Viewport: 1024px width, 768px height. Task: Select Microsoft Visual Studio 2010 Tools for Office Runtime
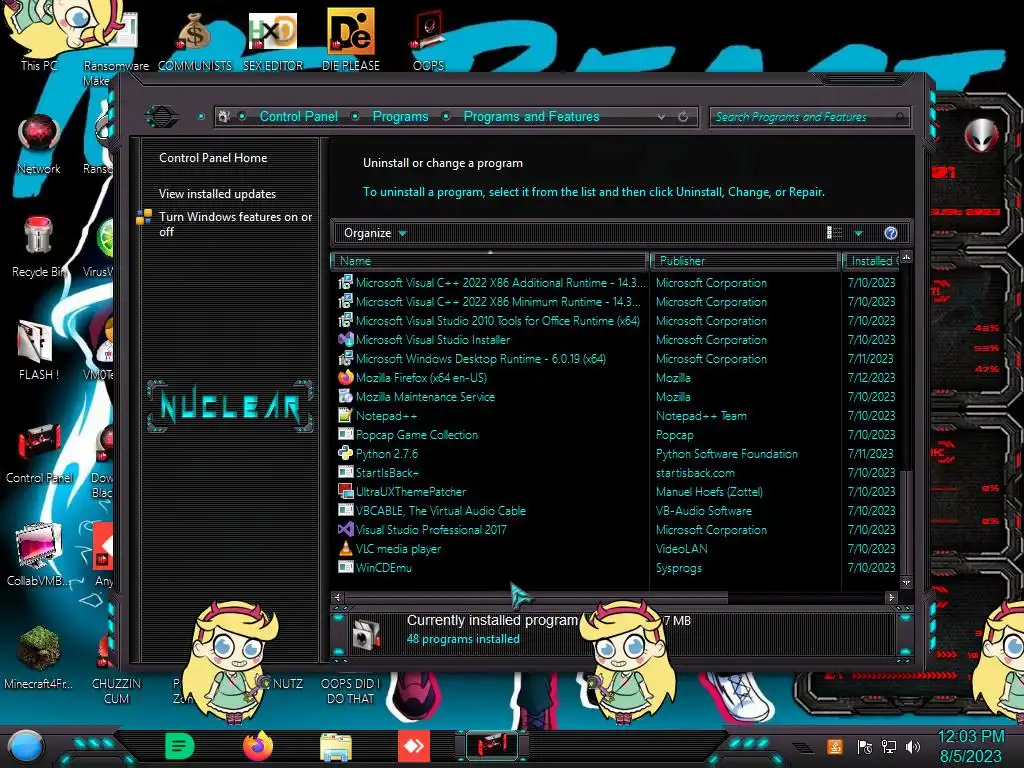coord(498,321)
